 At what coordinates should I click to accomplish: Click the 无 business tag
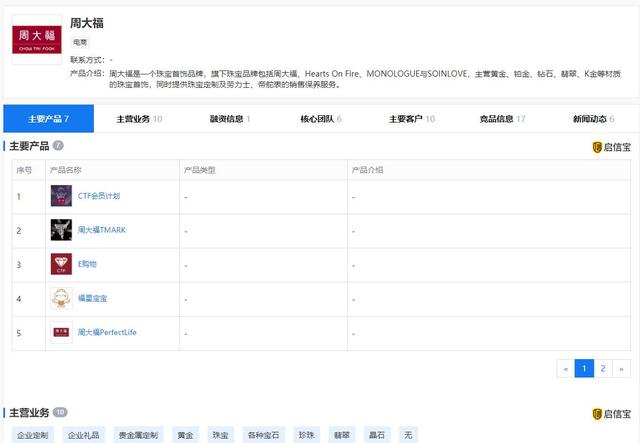click(x=408, y=435)
